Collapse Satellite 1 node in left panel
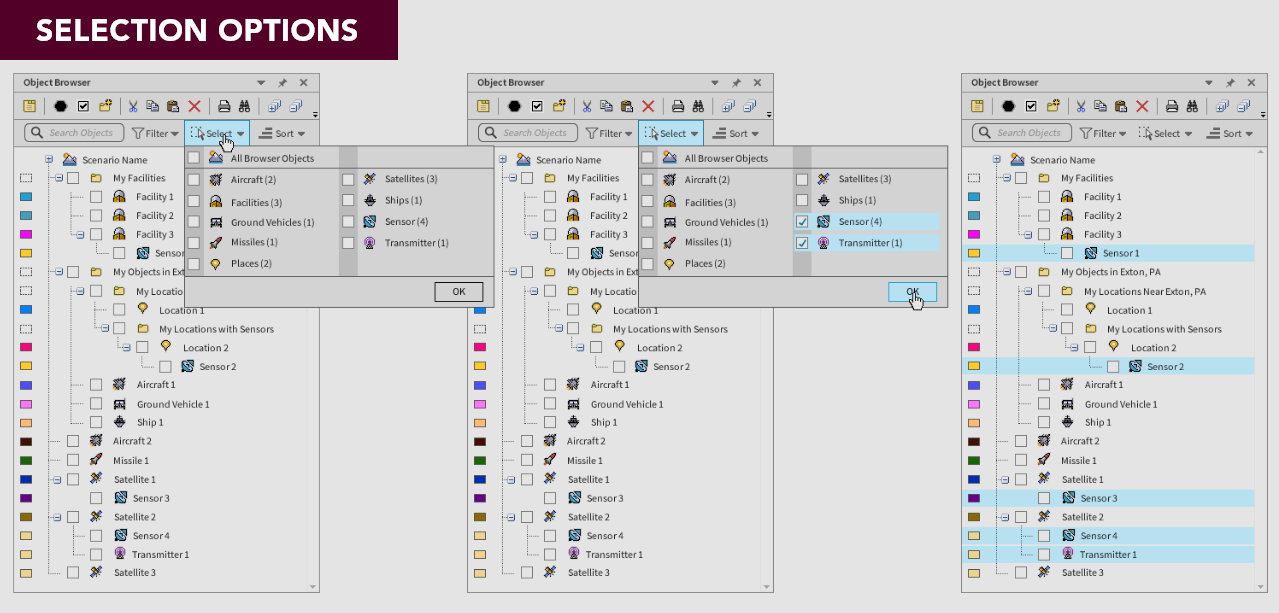1279x613 pixels. click(58, 479)
